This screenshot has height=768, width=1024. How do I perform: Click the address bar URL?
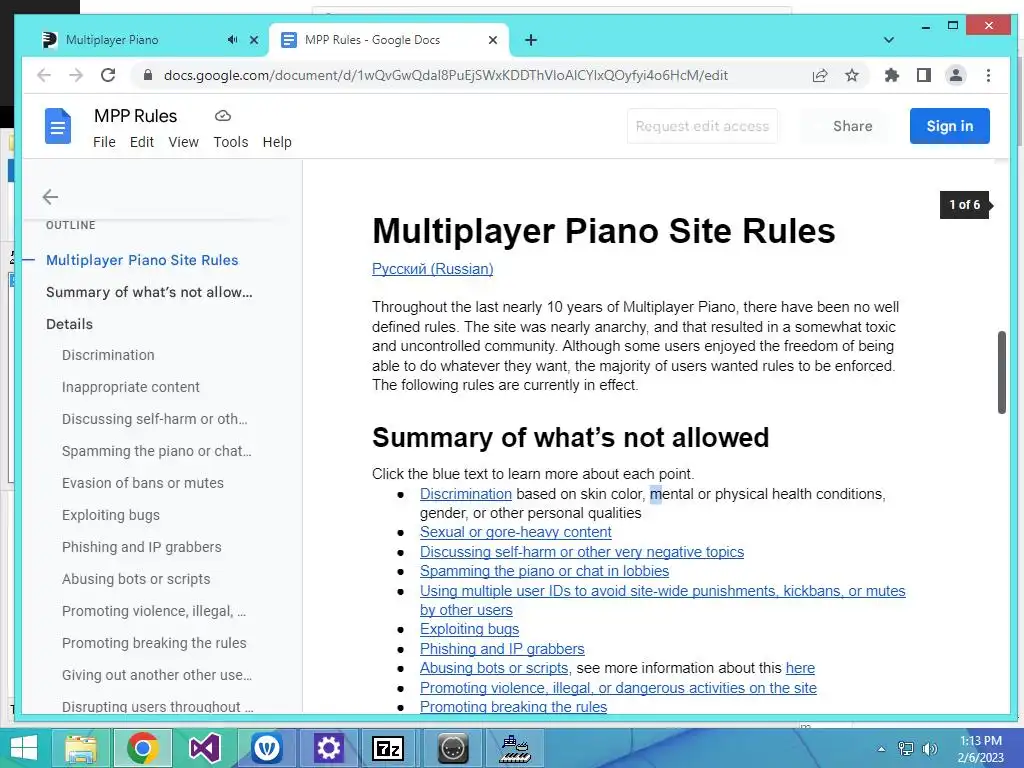click(445, 75)
